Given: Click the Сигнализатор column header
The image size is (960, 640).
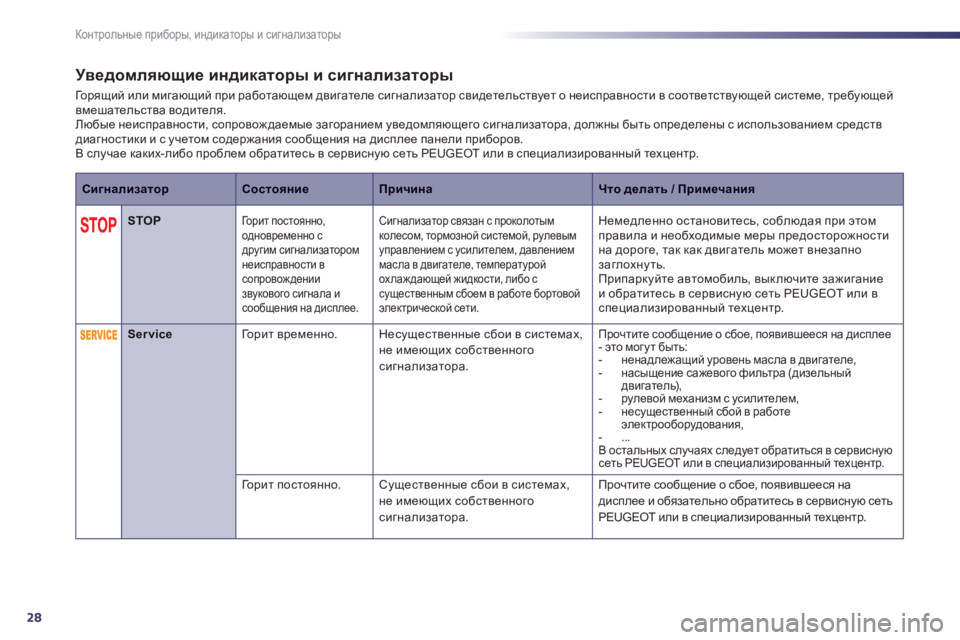Looking at the screenshot, I should tap(125, 188).
